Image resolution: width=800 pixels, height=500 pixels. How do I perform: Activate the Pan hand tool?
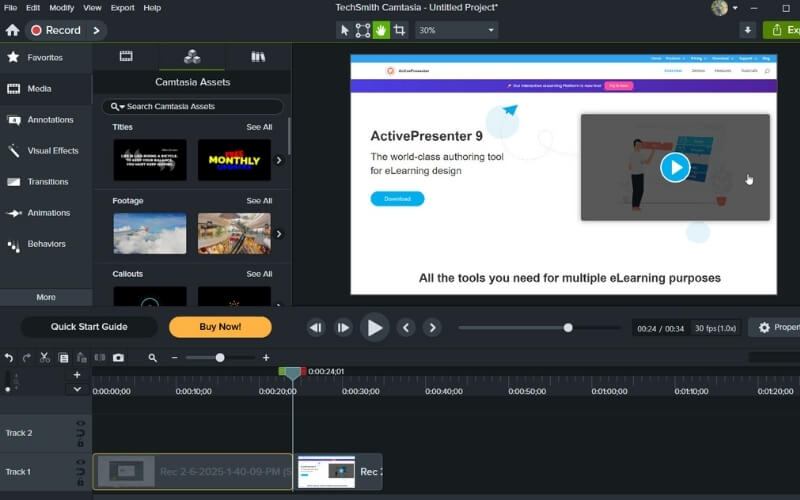(x=381, y=30)
